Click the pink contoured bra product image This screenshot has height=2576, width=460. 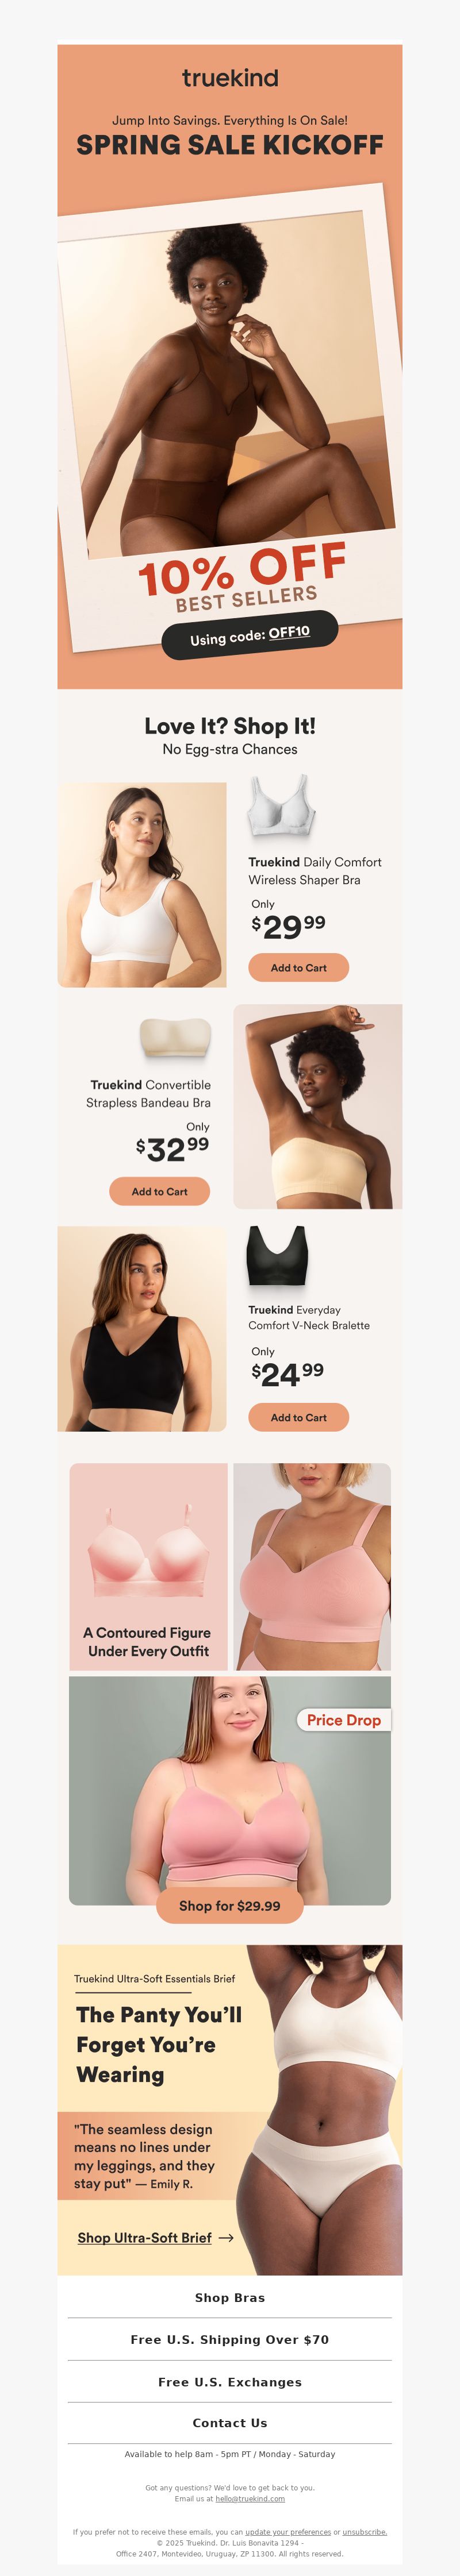point(148,1551)
